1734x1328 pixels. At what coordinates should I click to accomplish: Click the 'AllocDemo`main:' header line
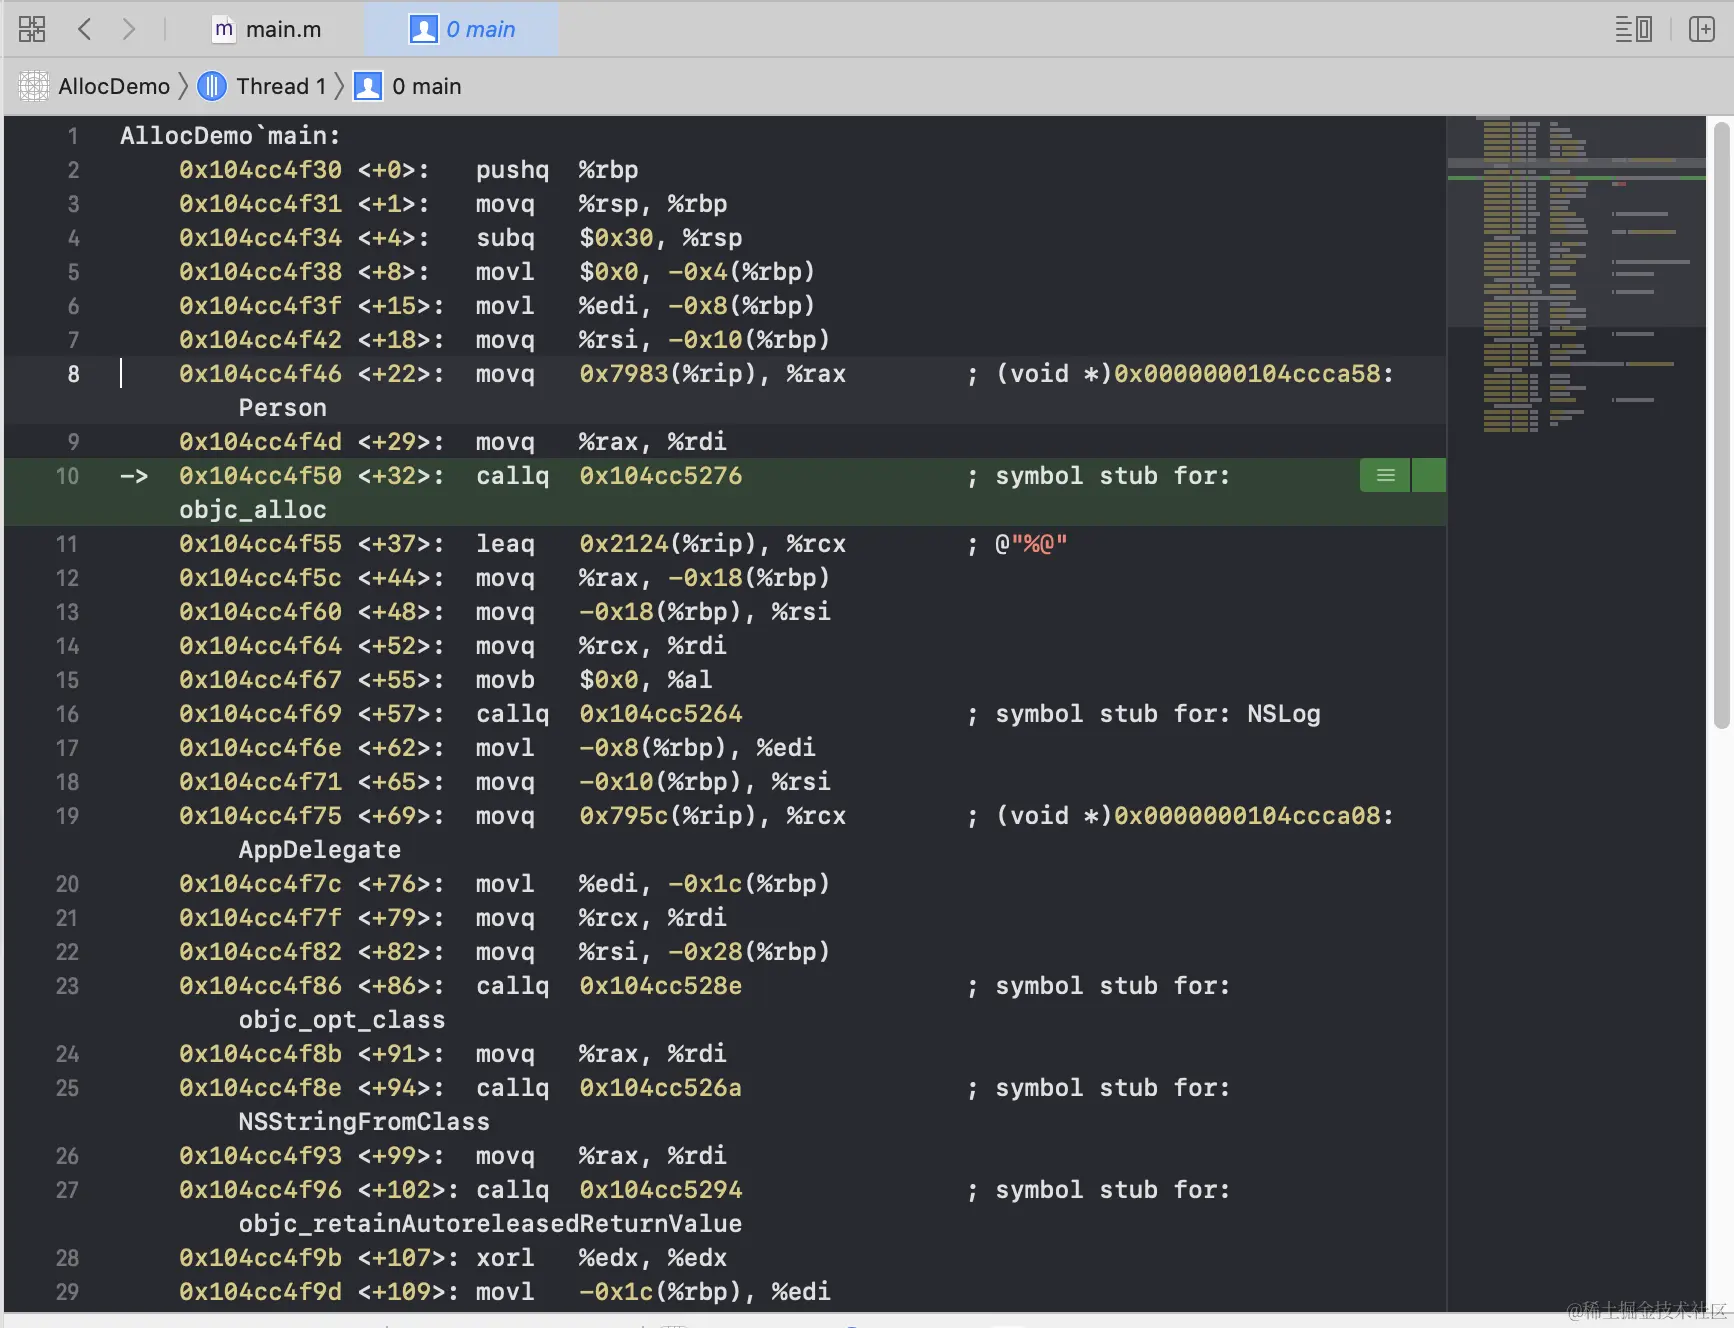231,136
